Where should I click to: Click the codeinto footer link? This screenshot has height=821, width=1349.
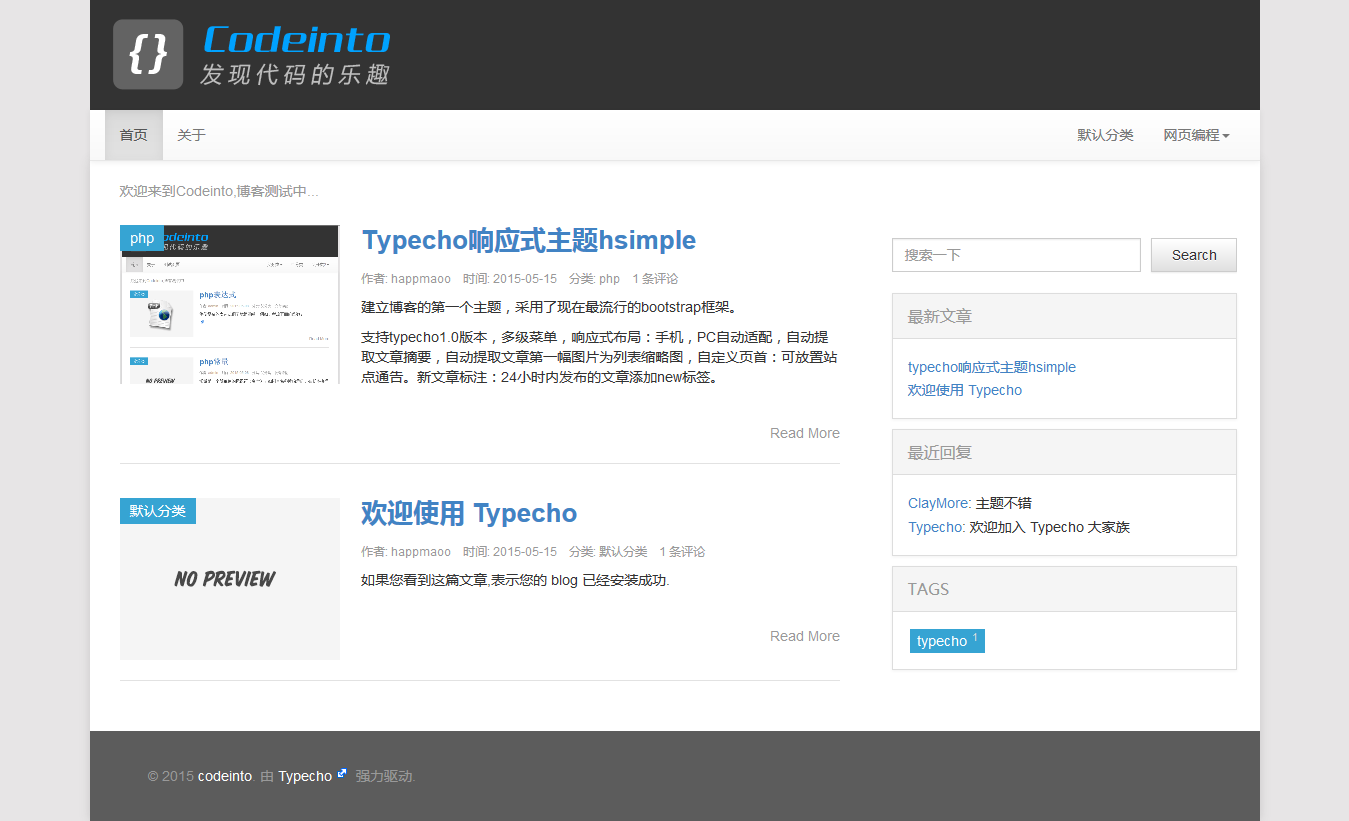coord(225,776)
